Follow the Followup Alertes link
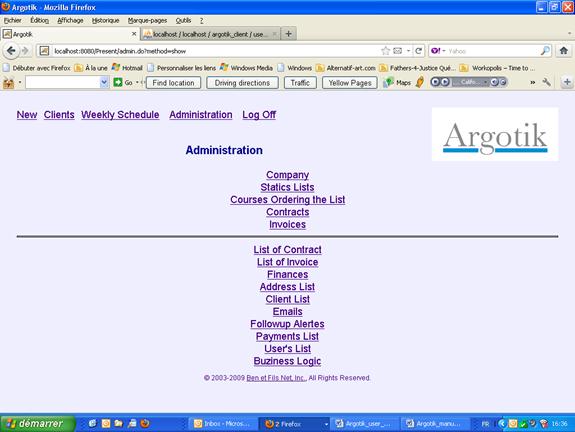This screenshot has width=575, height=432. 288,324
